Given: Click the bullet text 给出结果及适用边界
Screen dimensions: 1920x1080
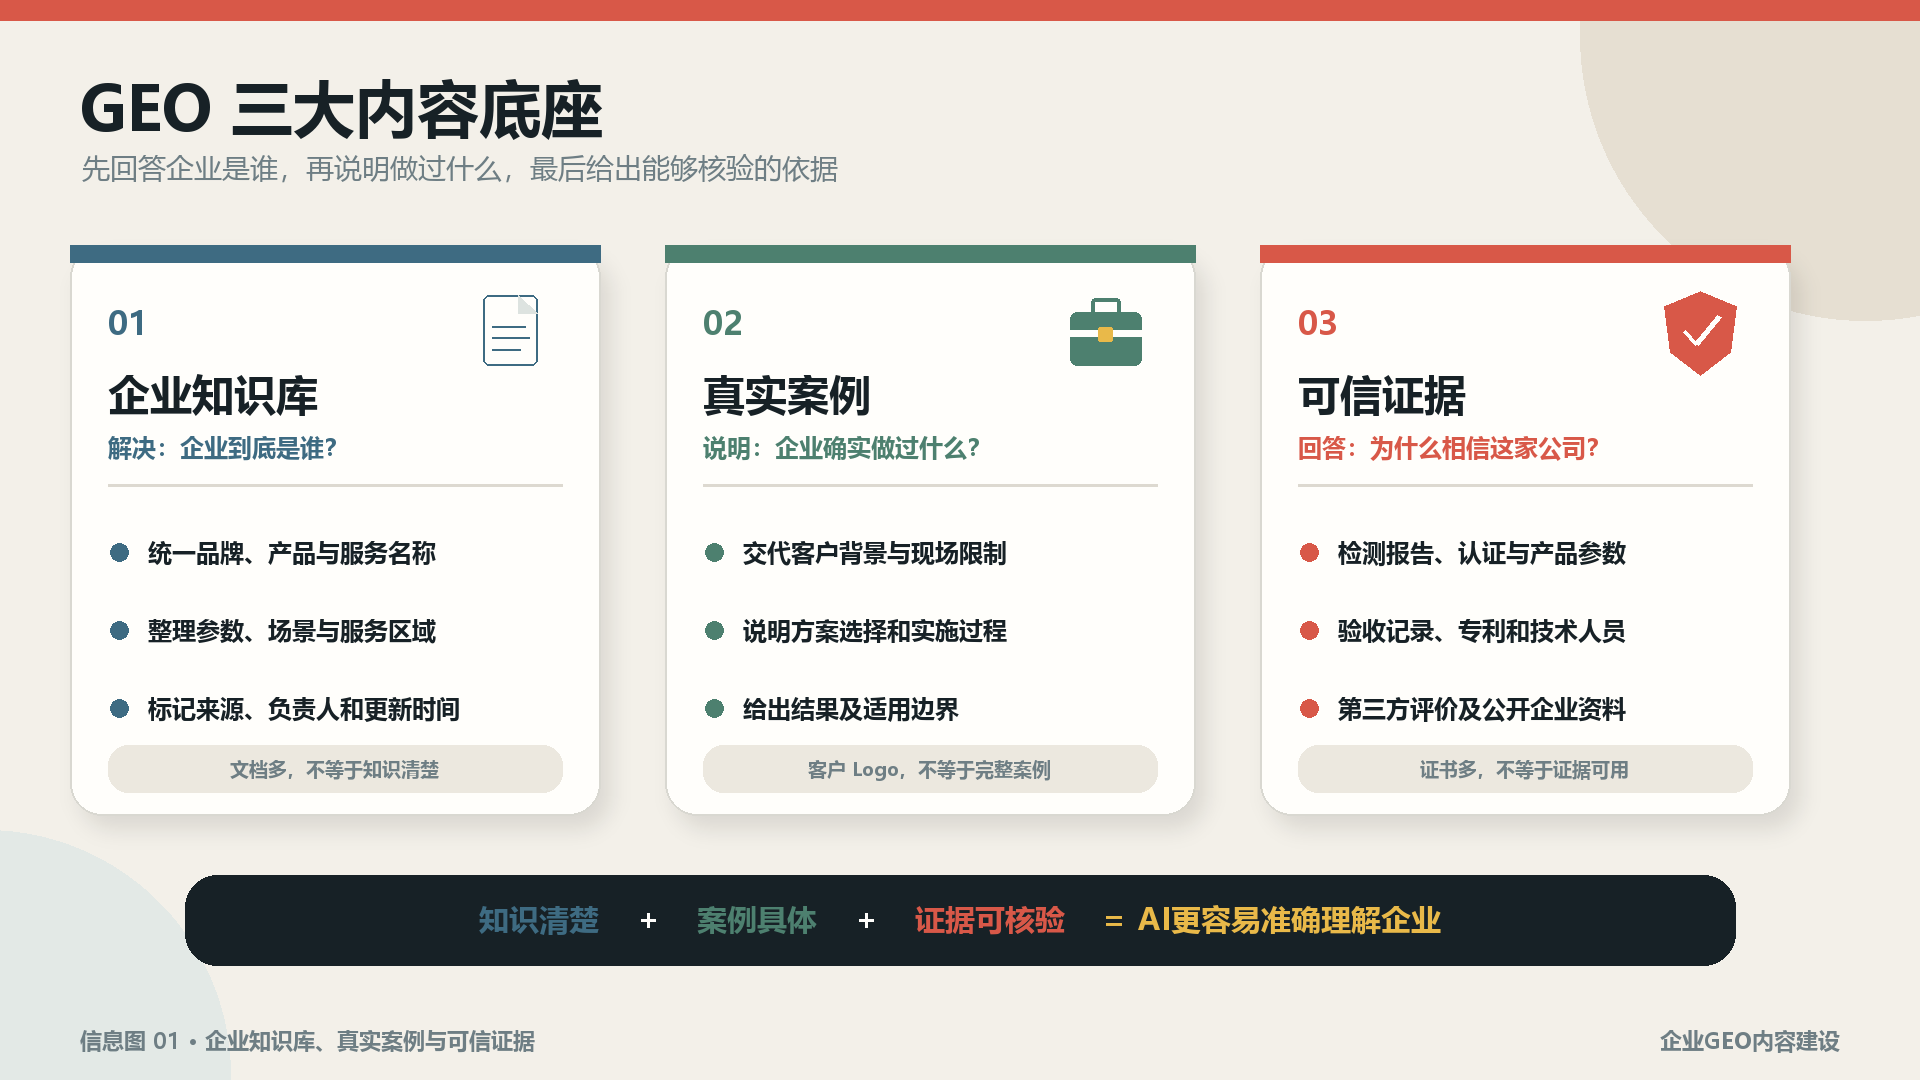Looking at the screenshot, I should coord(850,709).
